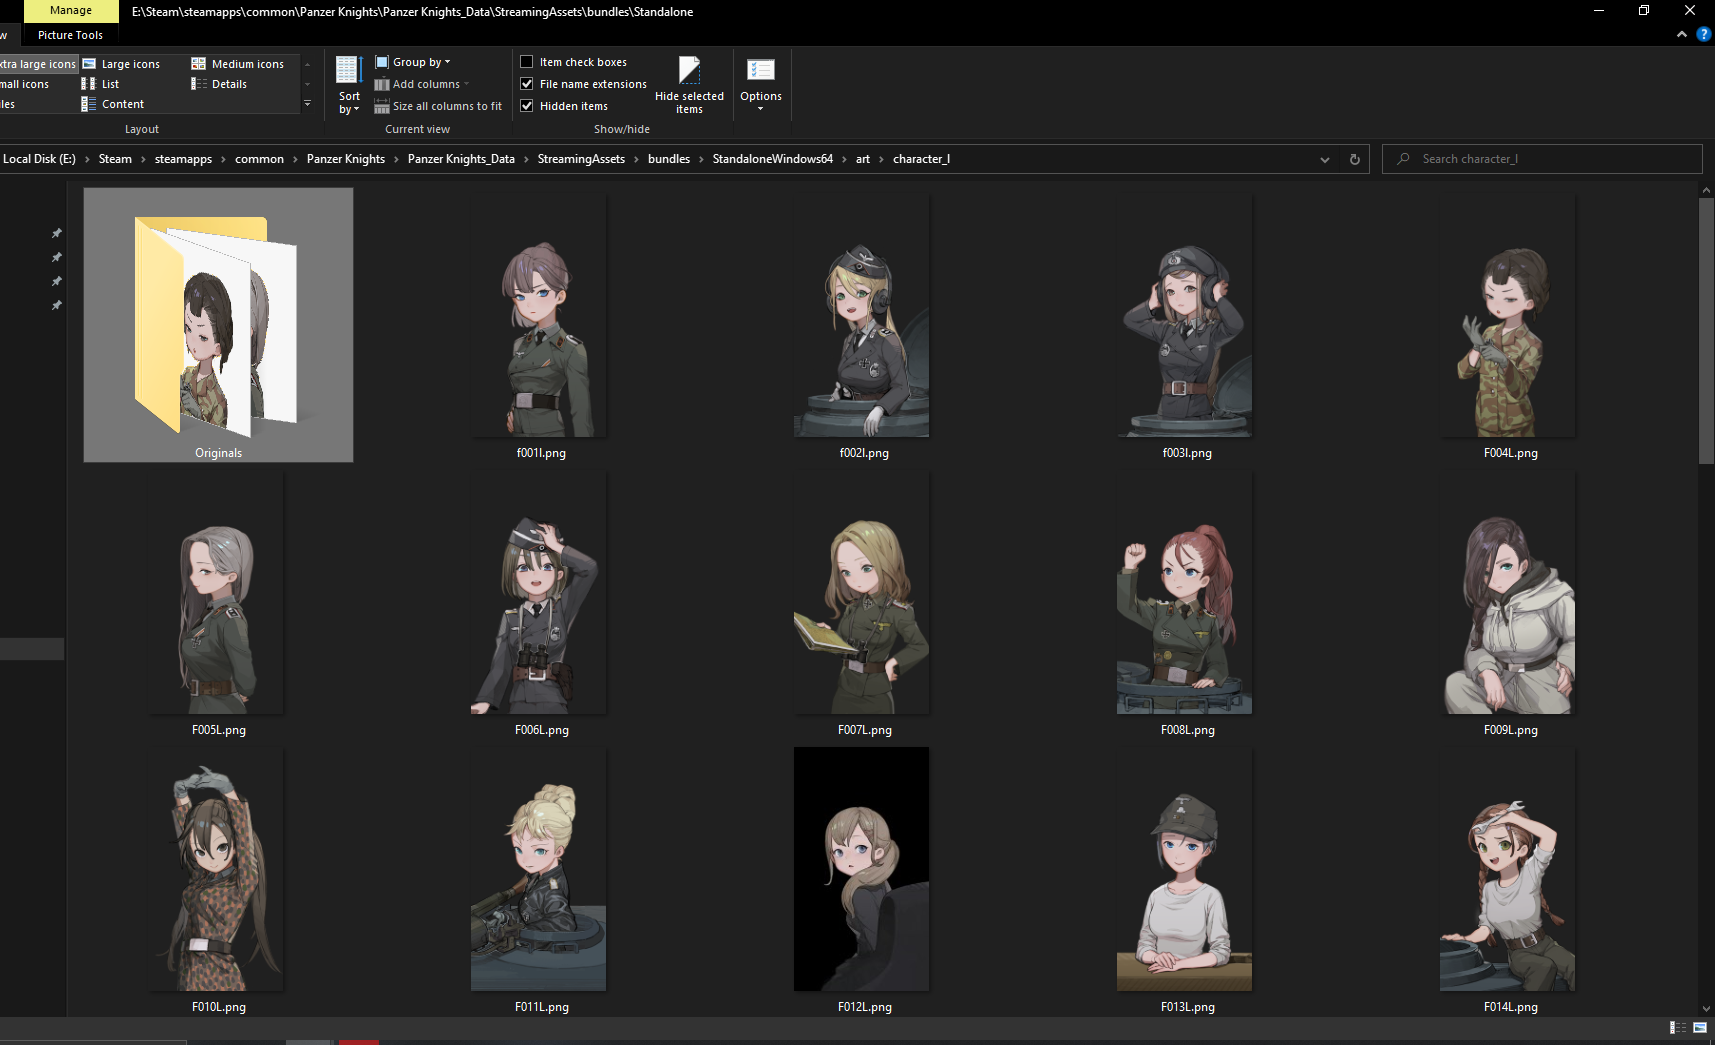Refresh the character_l folder

click(1355, 159)
